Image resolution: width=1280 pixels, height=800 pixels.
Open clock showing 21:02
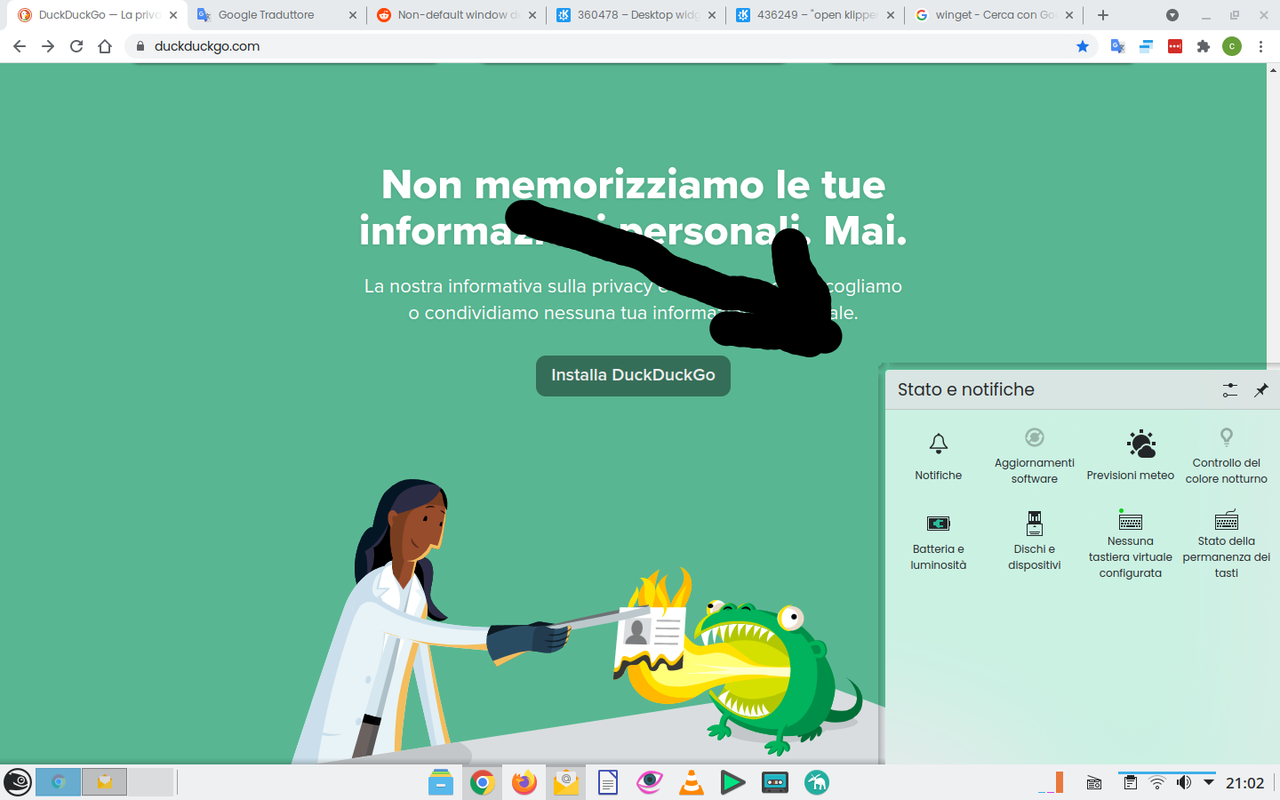pyautogui.click(x=1246, y=783)
